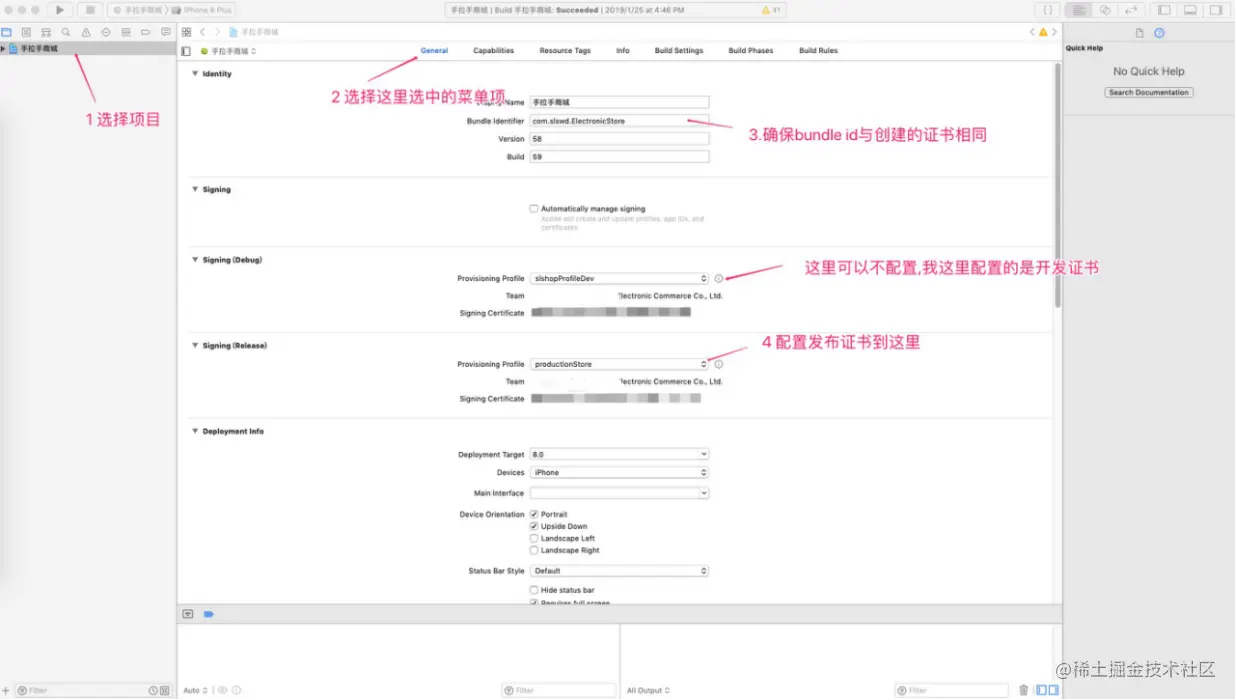This screenshot has width=1236, height=700.
Task: Switch to the Resource Tags tab
Action: pyautogui.click(x=565, y=51)
